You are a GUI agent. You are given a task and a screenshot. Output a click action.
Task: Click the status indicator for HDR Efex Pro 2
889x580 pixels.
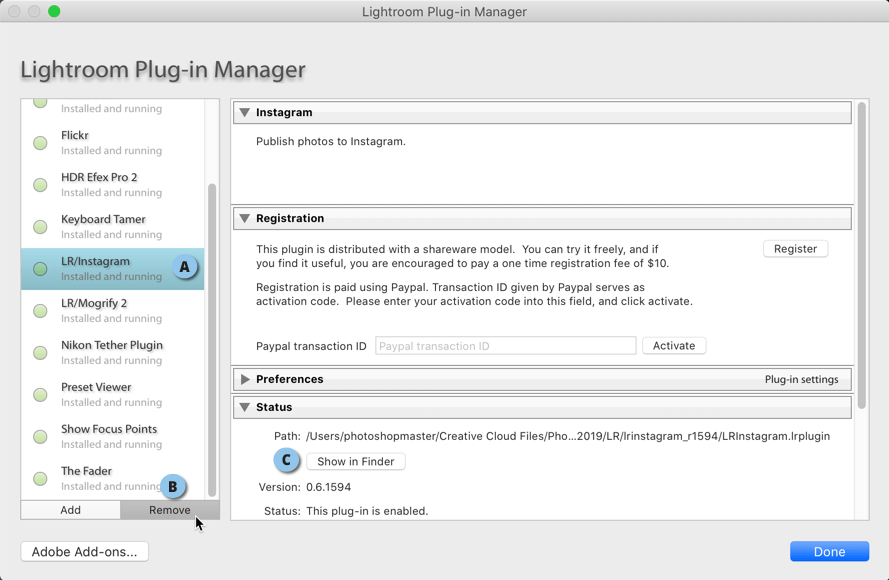pyautogui.click(x=40, y=185)
